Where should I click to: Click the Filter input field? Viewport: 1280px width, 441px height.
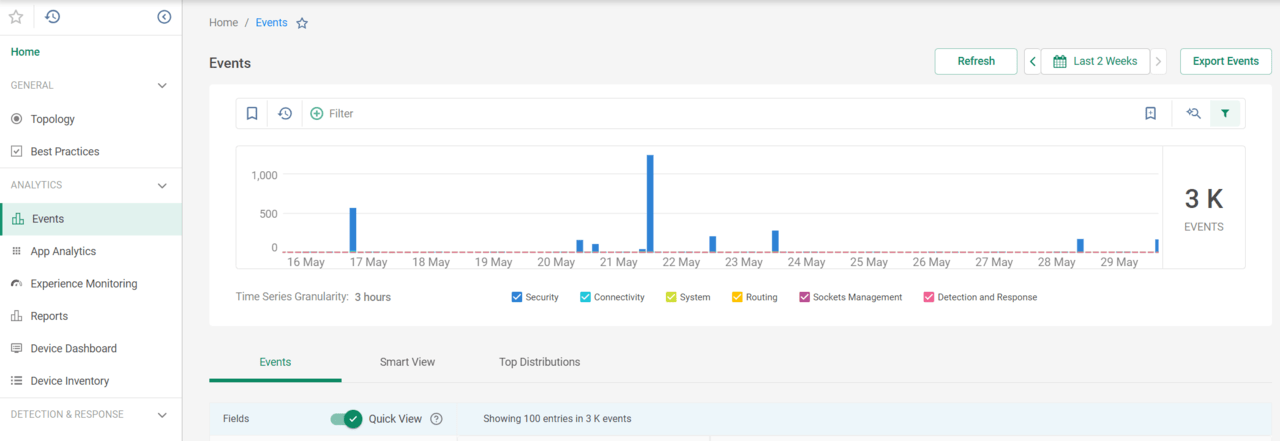click(720, 114)
